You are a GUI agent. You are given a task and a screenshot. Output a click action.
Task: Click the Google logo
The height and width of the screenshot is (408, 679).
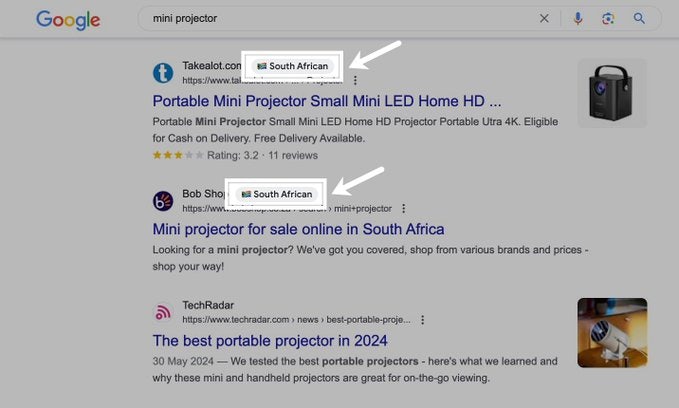pos(68,19)
